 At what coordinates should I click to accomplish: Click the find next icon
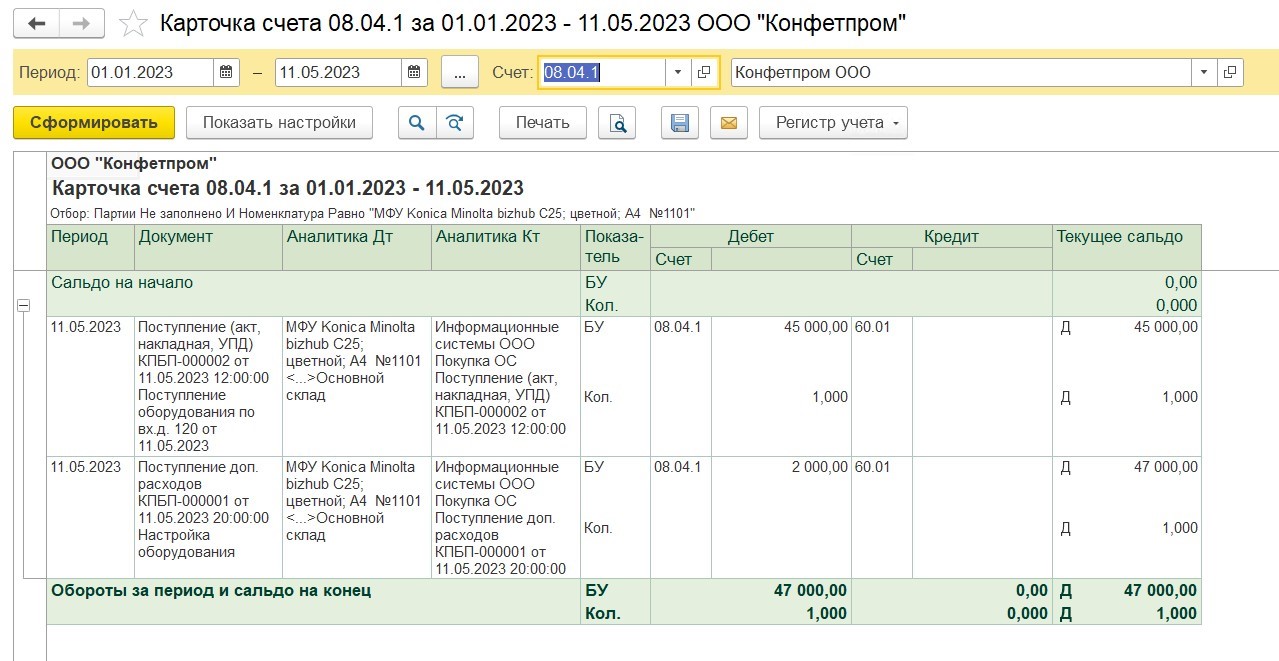coord(455,123)
